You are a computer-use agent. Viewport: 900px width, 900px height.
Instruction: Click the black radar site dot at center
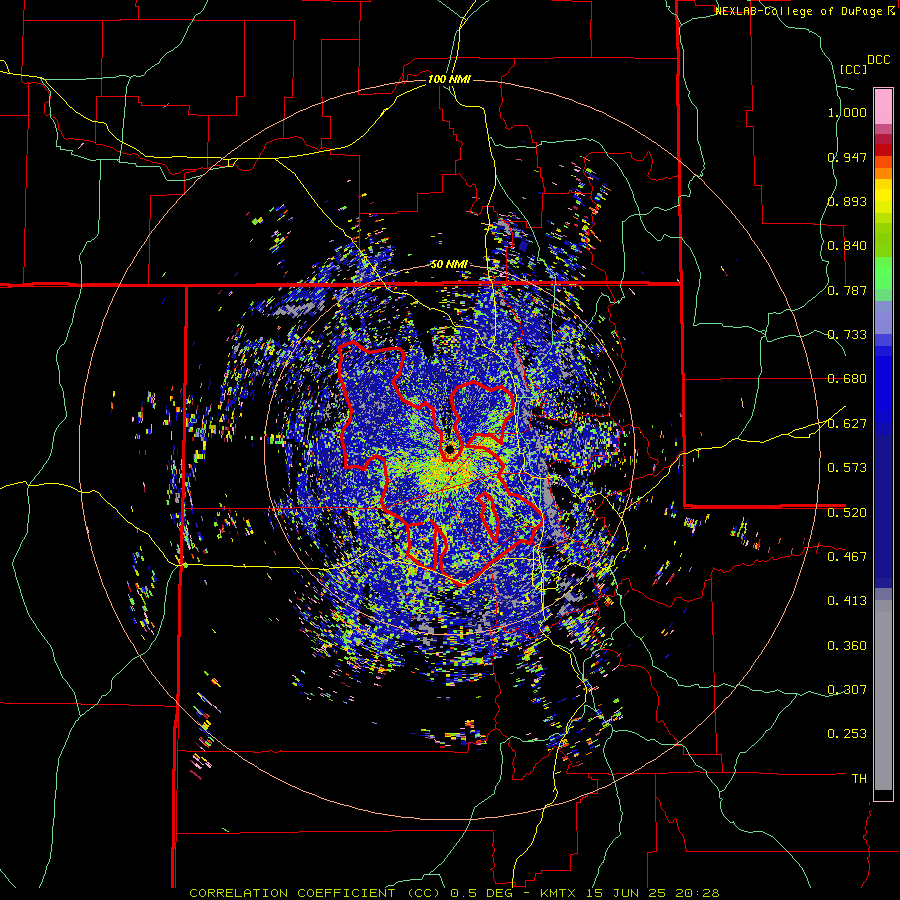pos(450,449)
